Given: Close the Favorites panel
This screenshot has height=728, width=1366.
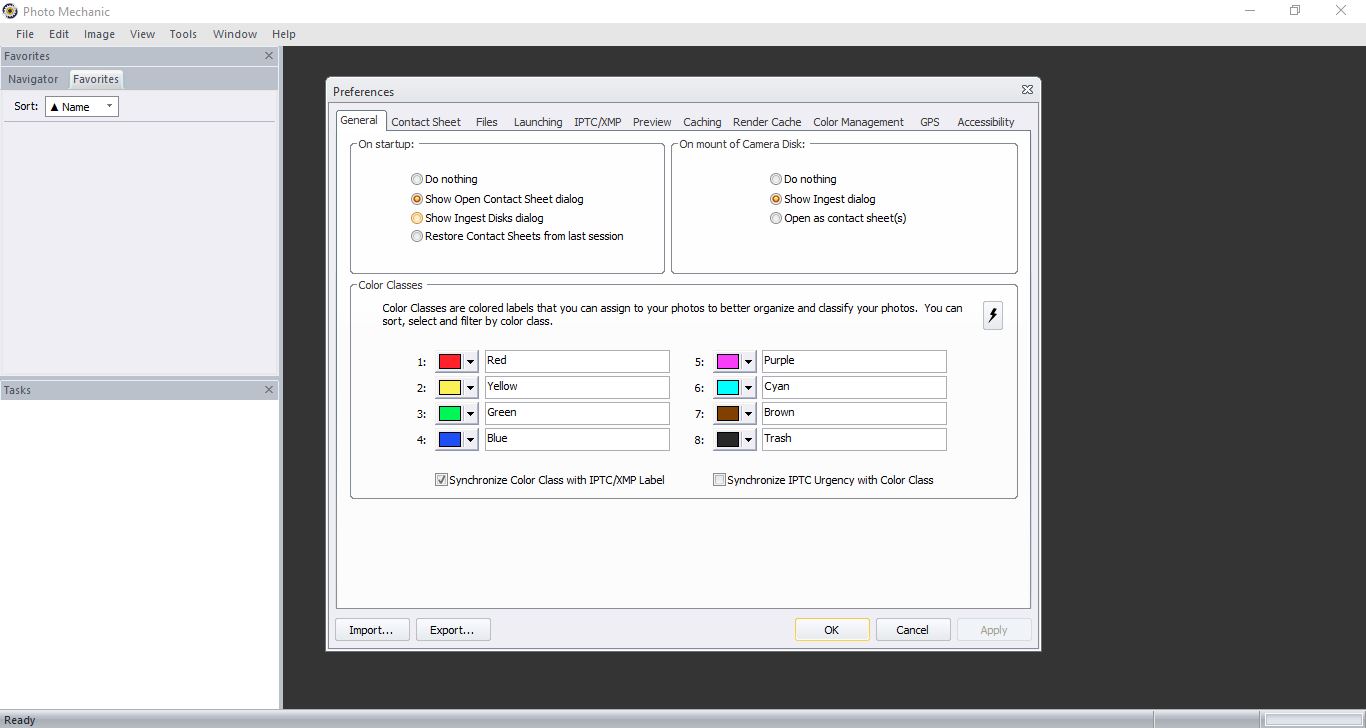Looking at the screenshot, I should (269, 56).
